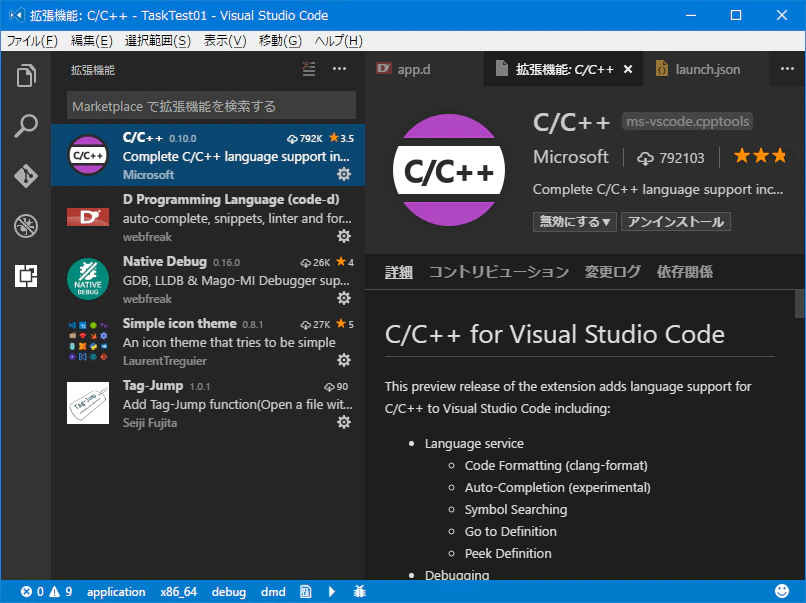Select D Programming Language extension icon

coord(88,217)
